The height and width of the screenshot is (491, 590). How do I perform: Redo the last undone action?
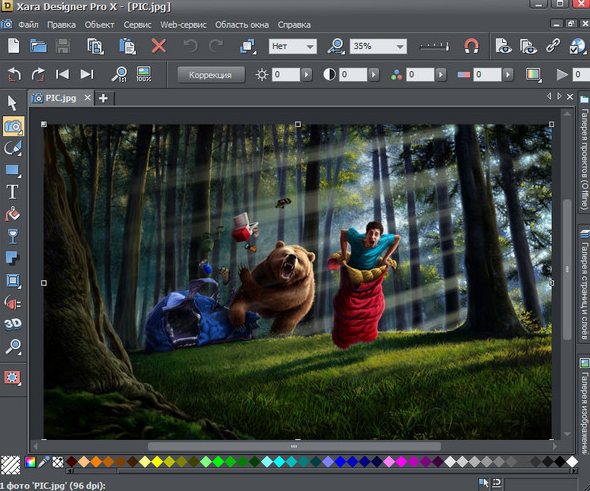(216, 46)
